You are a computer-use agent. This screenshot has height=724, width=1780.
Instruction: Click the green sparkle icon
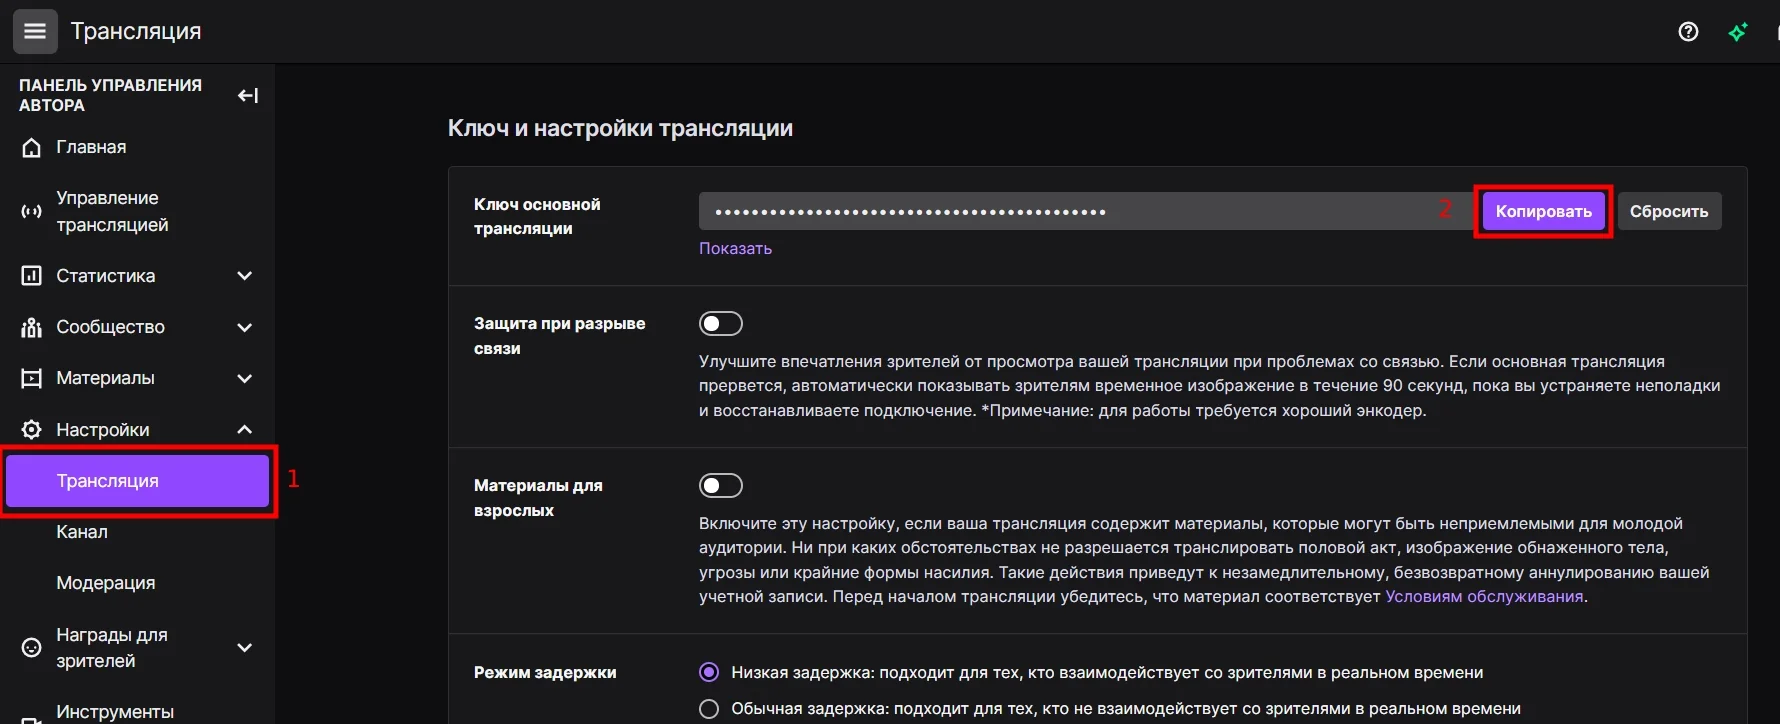(x=1738, y=32)
